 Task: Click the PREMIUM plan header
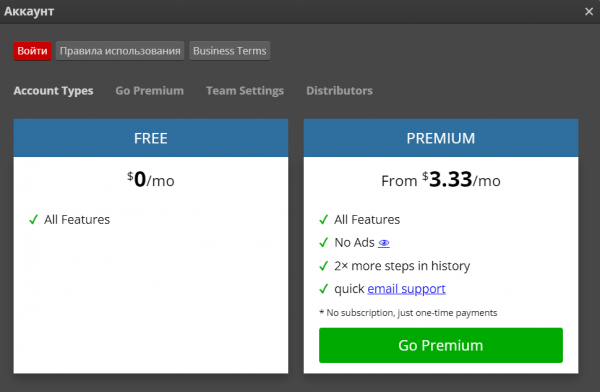441,138
